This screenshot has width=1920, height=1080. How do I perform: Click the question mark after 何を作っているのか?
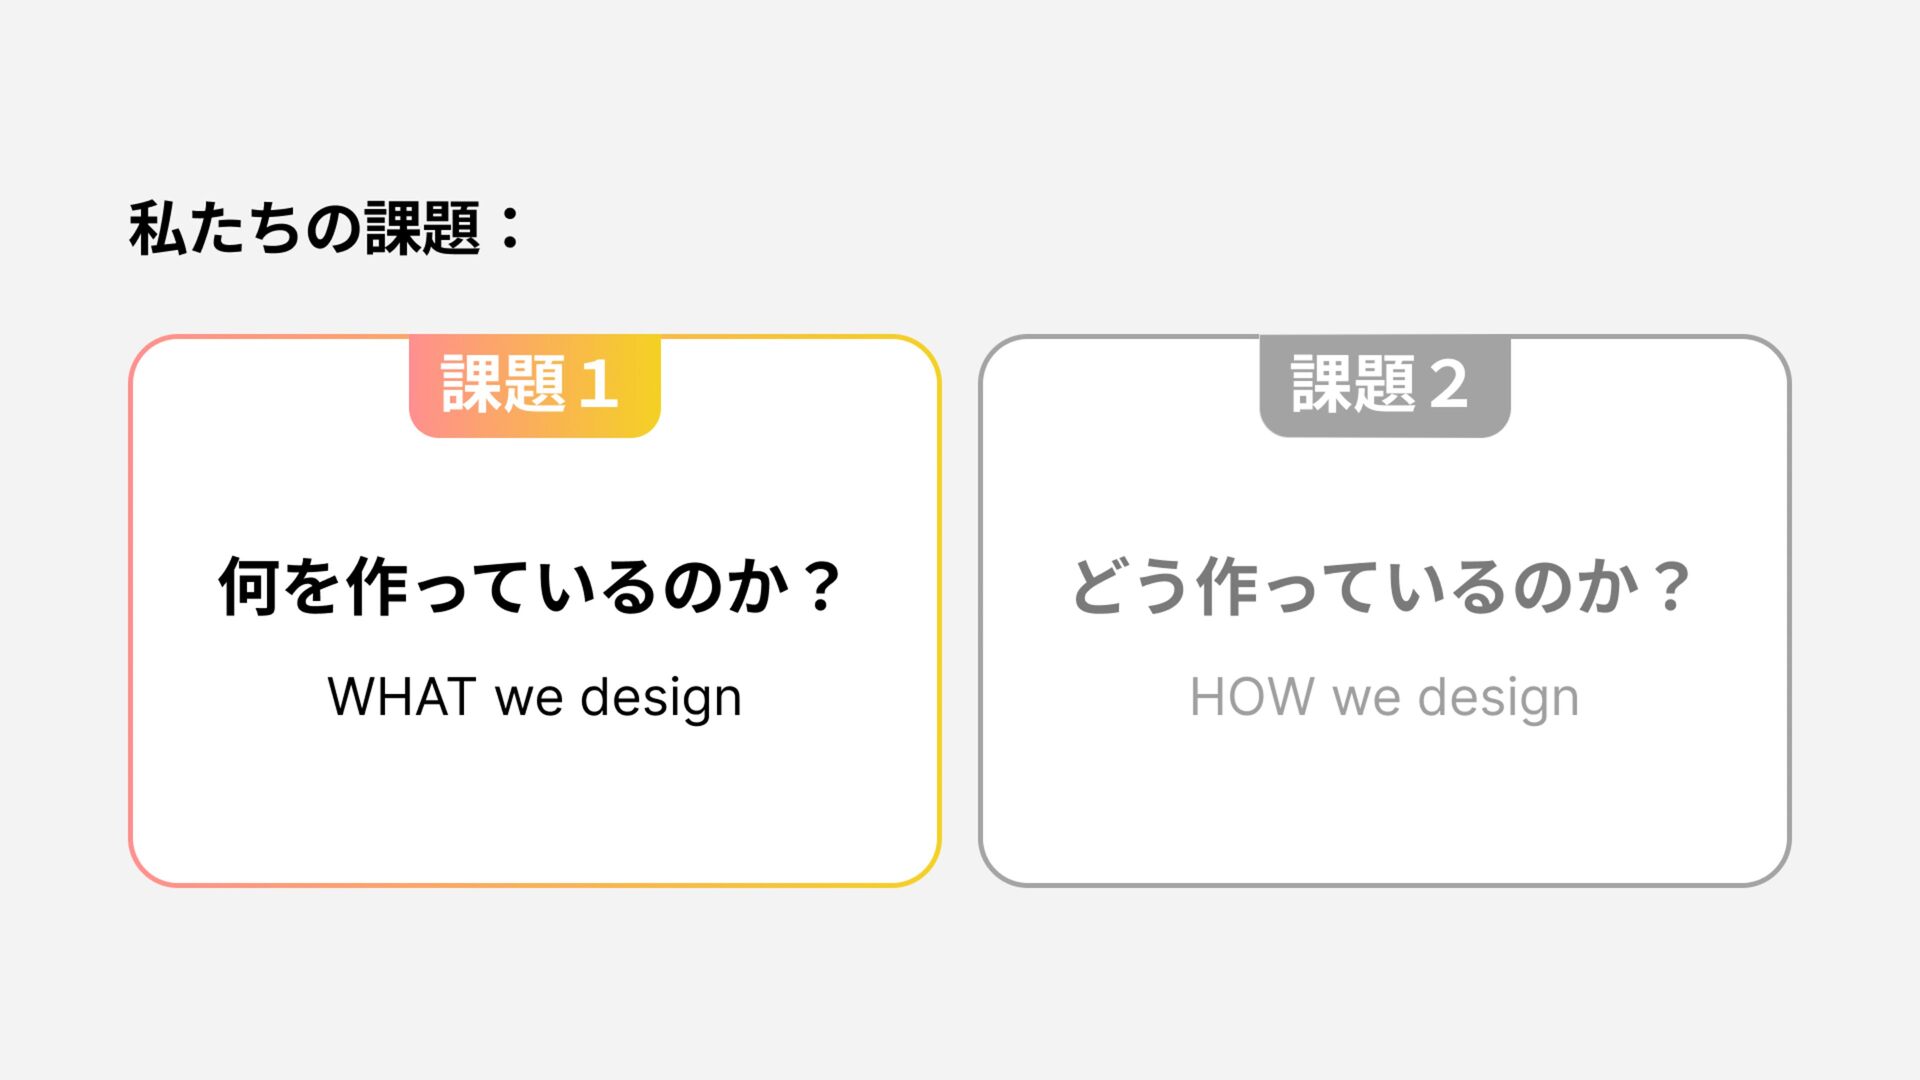tap(823, 587)
